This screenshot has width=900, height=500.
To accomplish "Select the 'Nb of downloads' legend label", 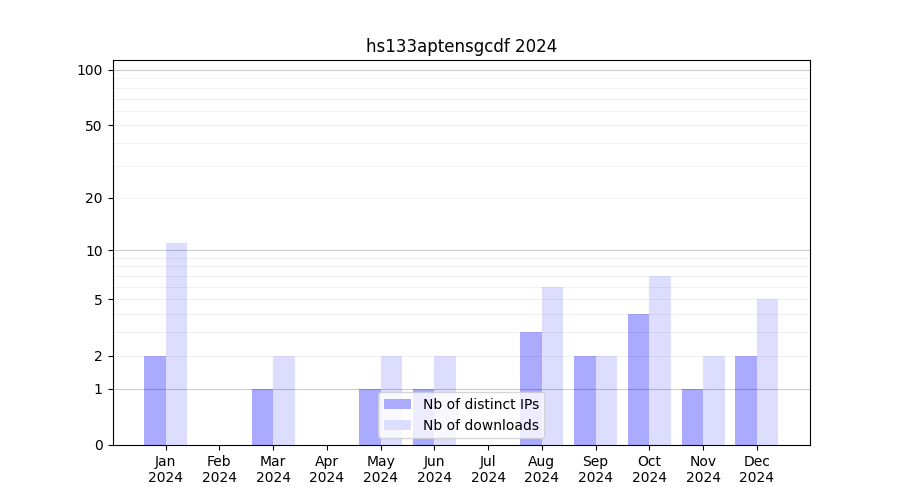I will click(x=480, y=425).
